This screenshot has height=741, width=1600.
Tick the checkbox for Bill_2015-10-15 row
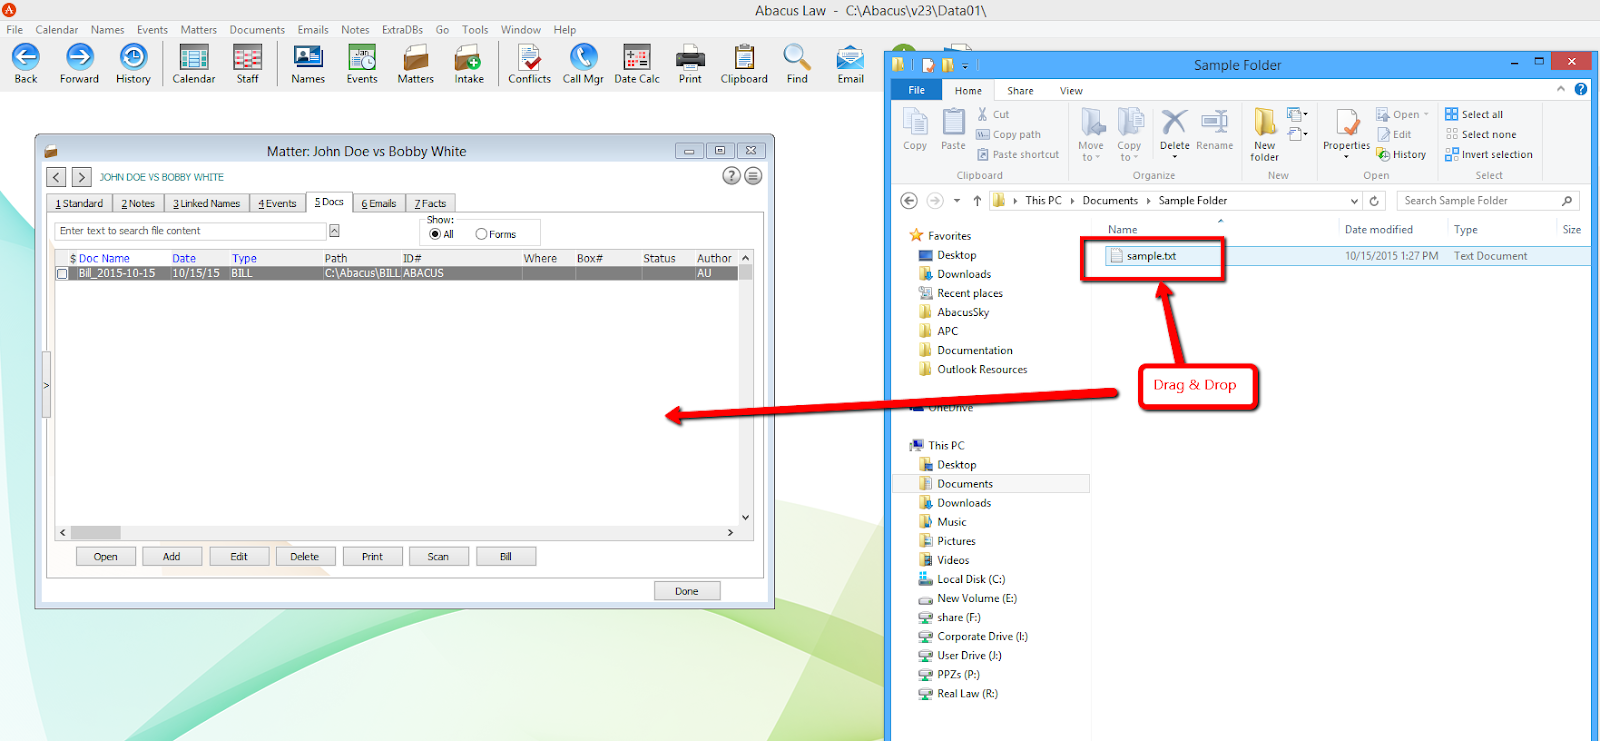(x=63, y=273)
